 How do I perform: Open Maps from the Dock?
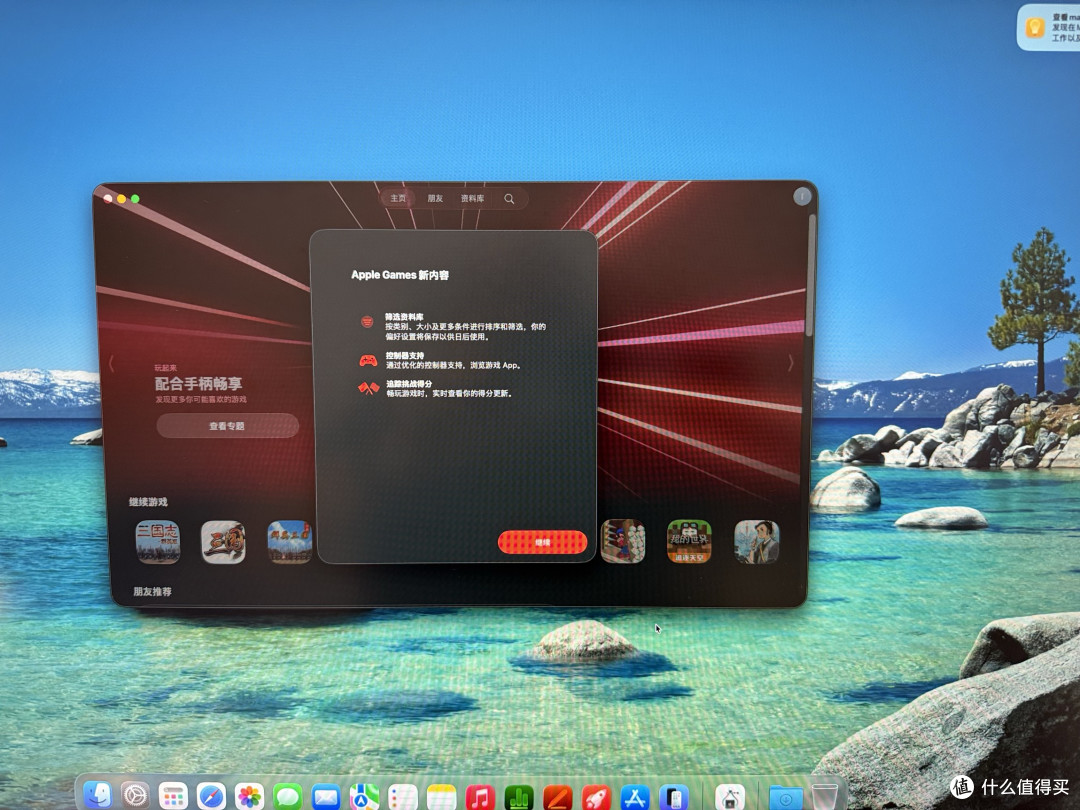364,798
